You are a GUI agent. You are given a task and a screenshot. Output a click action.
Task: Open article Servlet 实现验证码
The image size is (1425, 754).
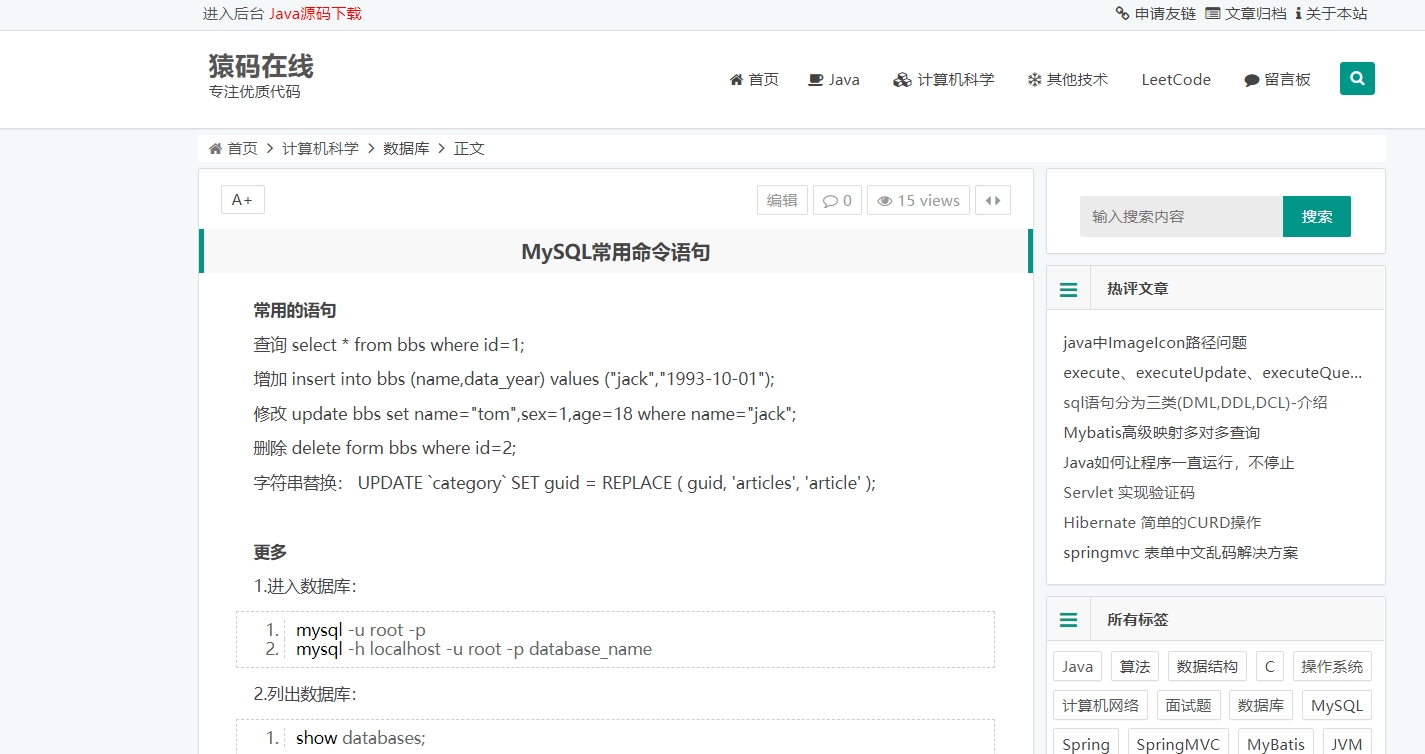tap(1129, 493)
